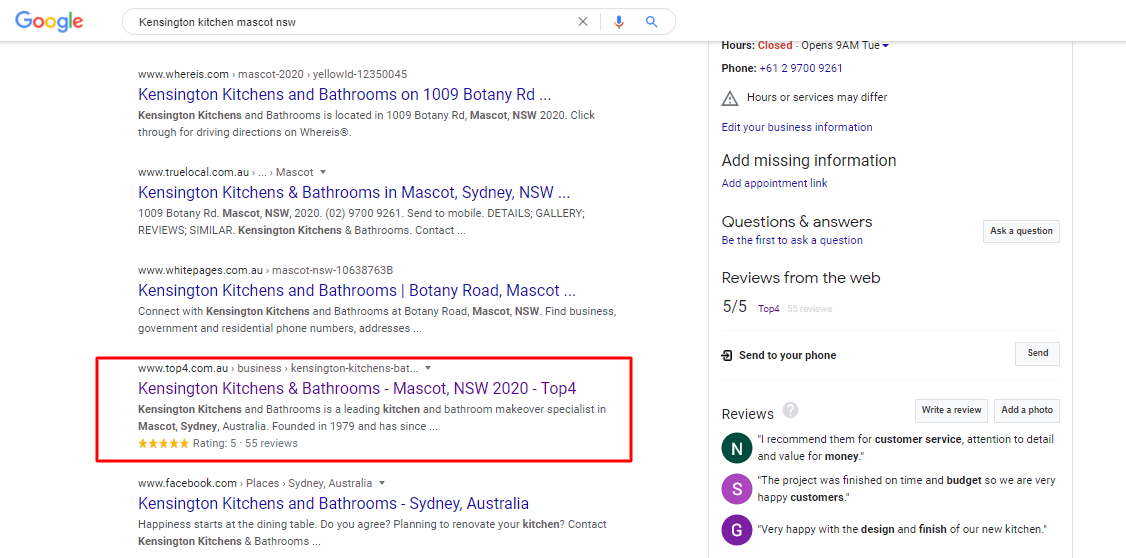Click Add appointment link
The width and height of the screenshot is (1126, 558).
[774, 183]
